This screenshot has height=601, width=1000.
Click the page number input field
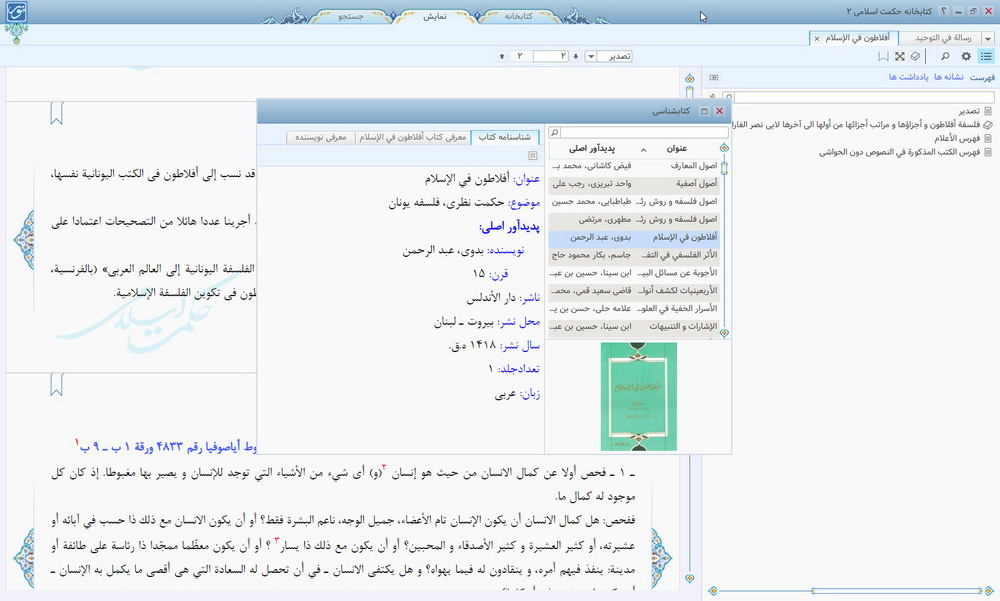coord(550,56)
